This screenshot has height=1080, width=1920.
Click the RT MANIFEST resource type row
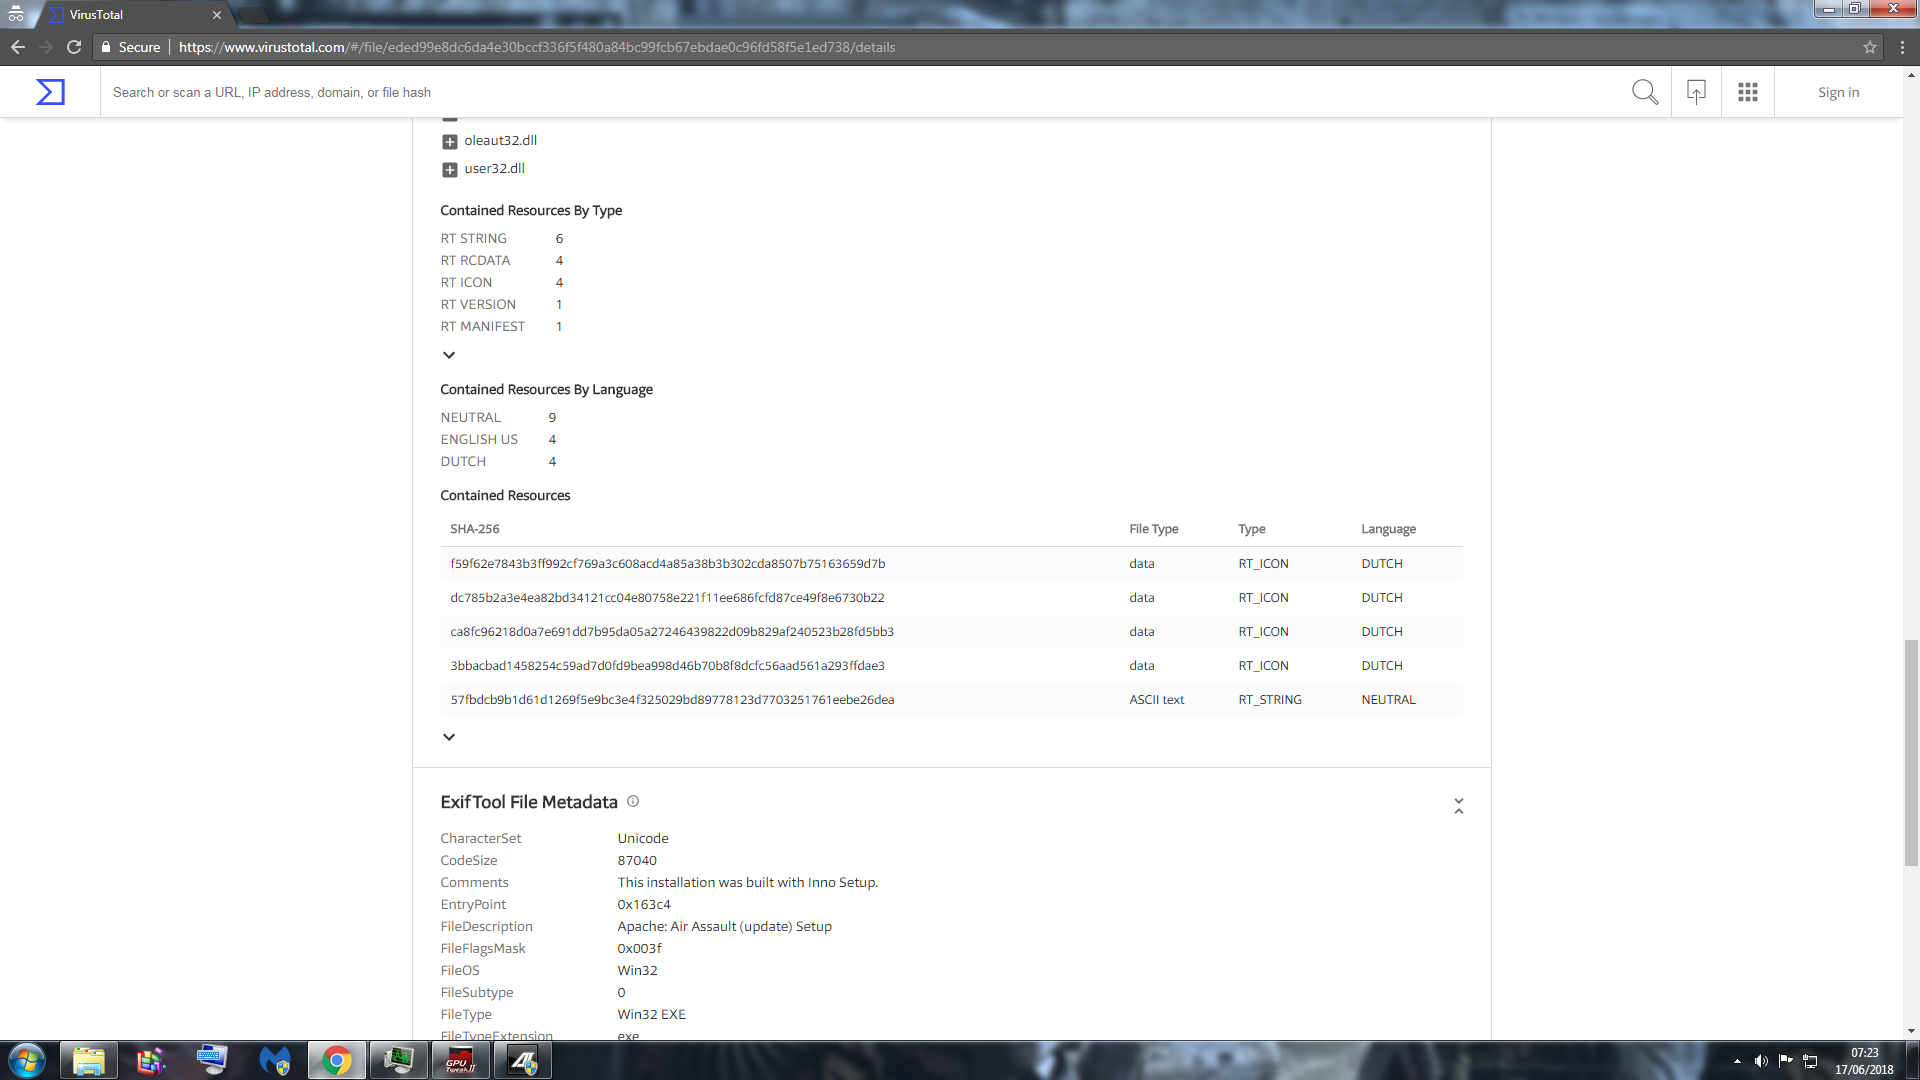pyautogui.click(x=502, y=327)
